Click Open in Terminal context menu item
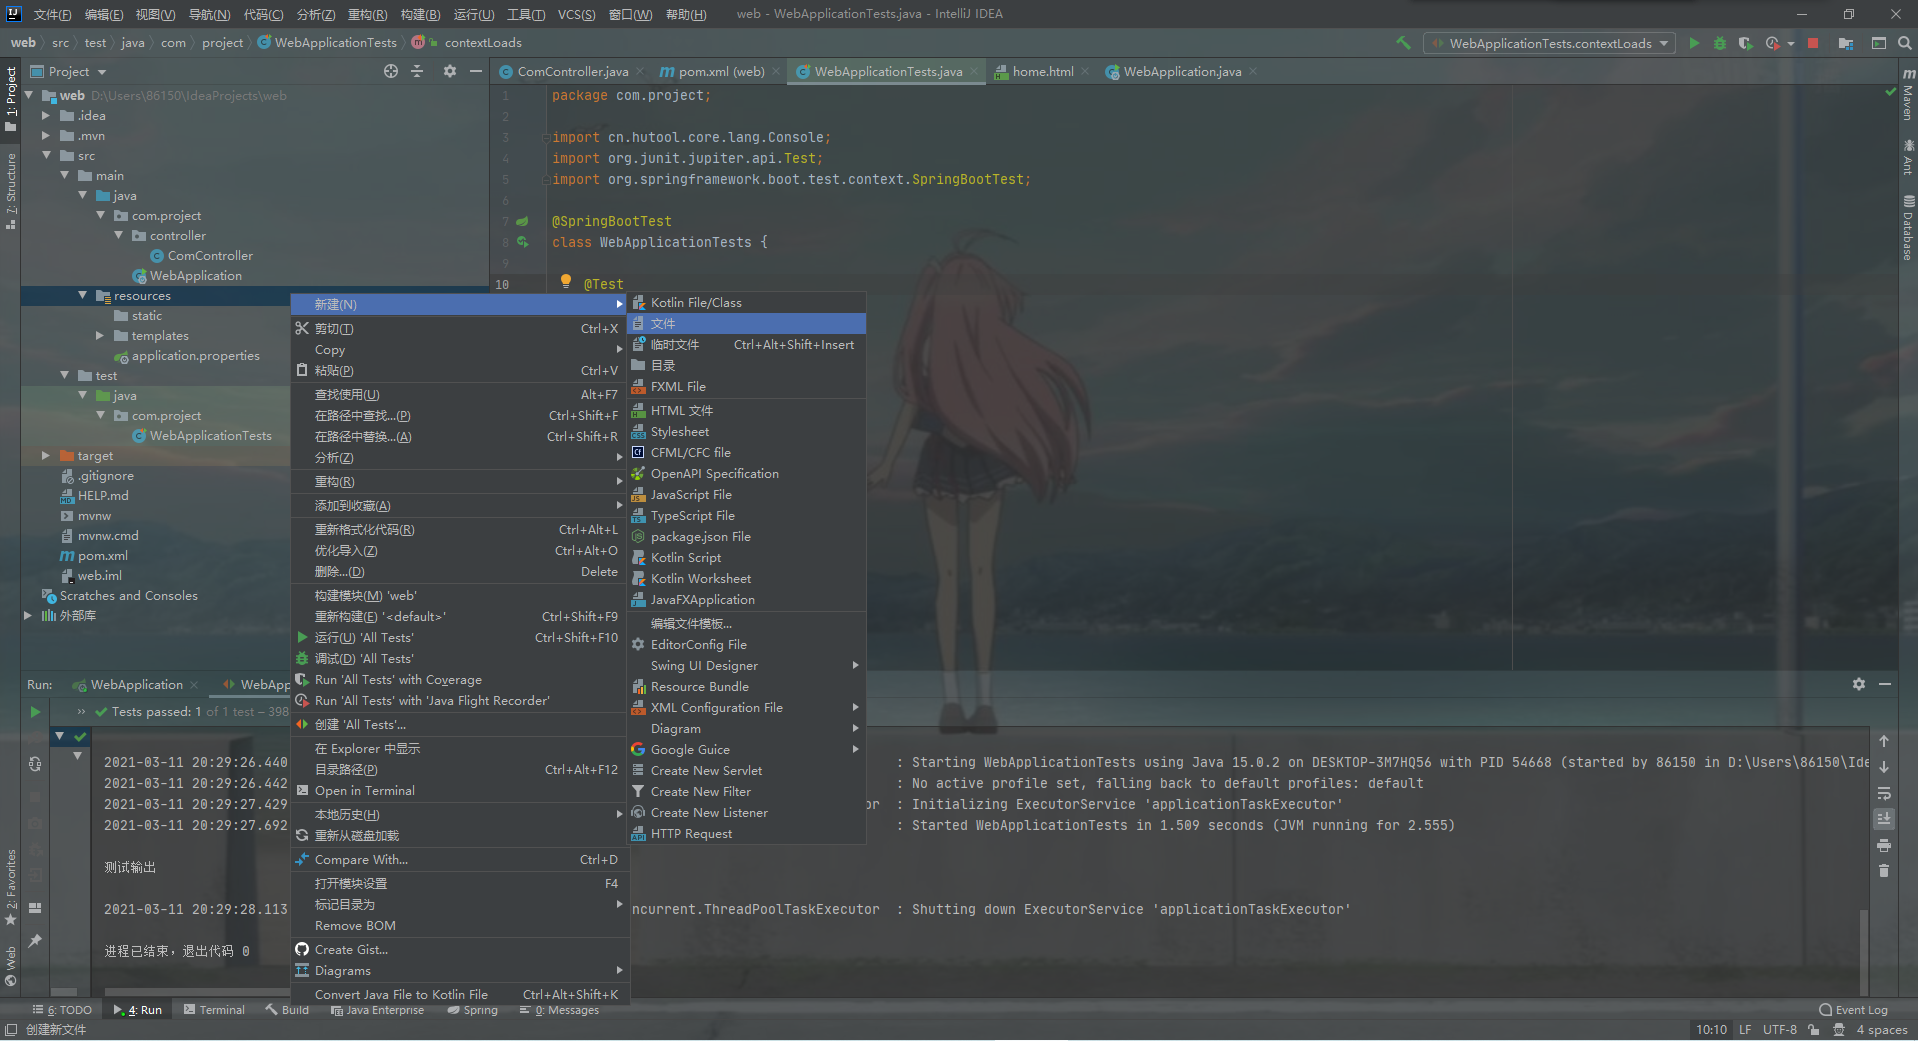1918x1041 pixels. click(x=459, y=791)
